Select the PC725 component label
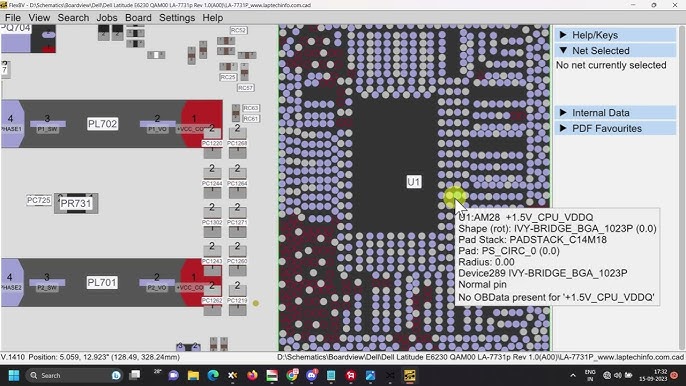Screen dimensions: 686x386 pos(39,200)
